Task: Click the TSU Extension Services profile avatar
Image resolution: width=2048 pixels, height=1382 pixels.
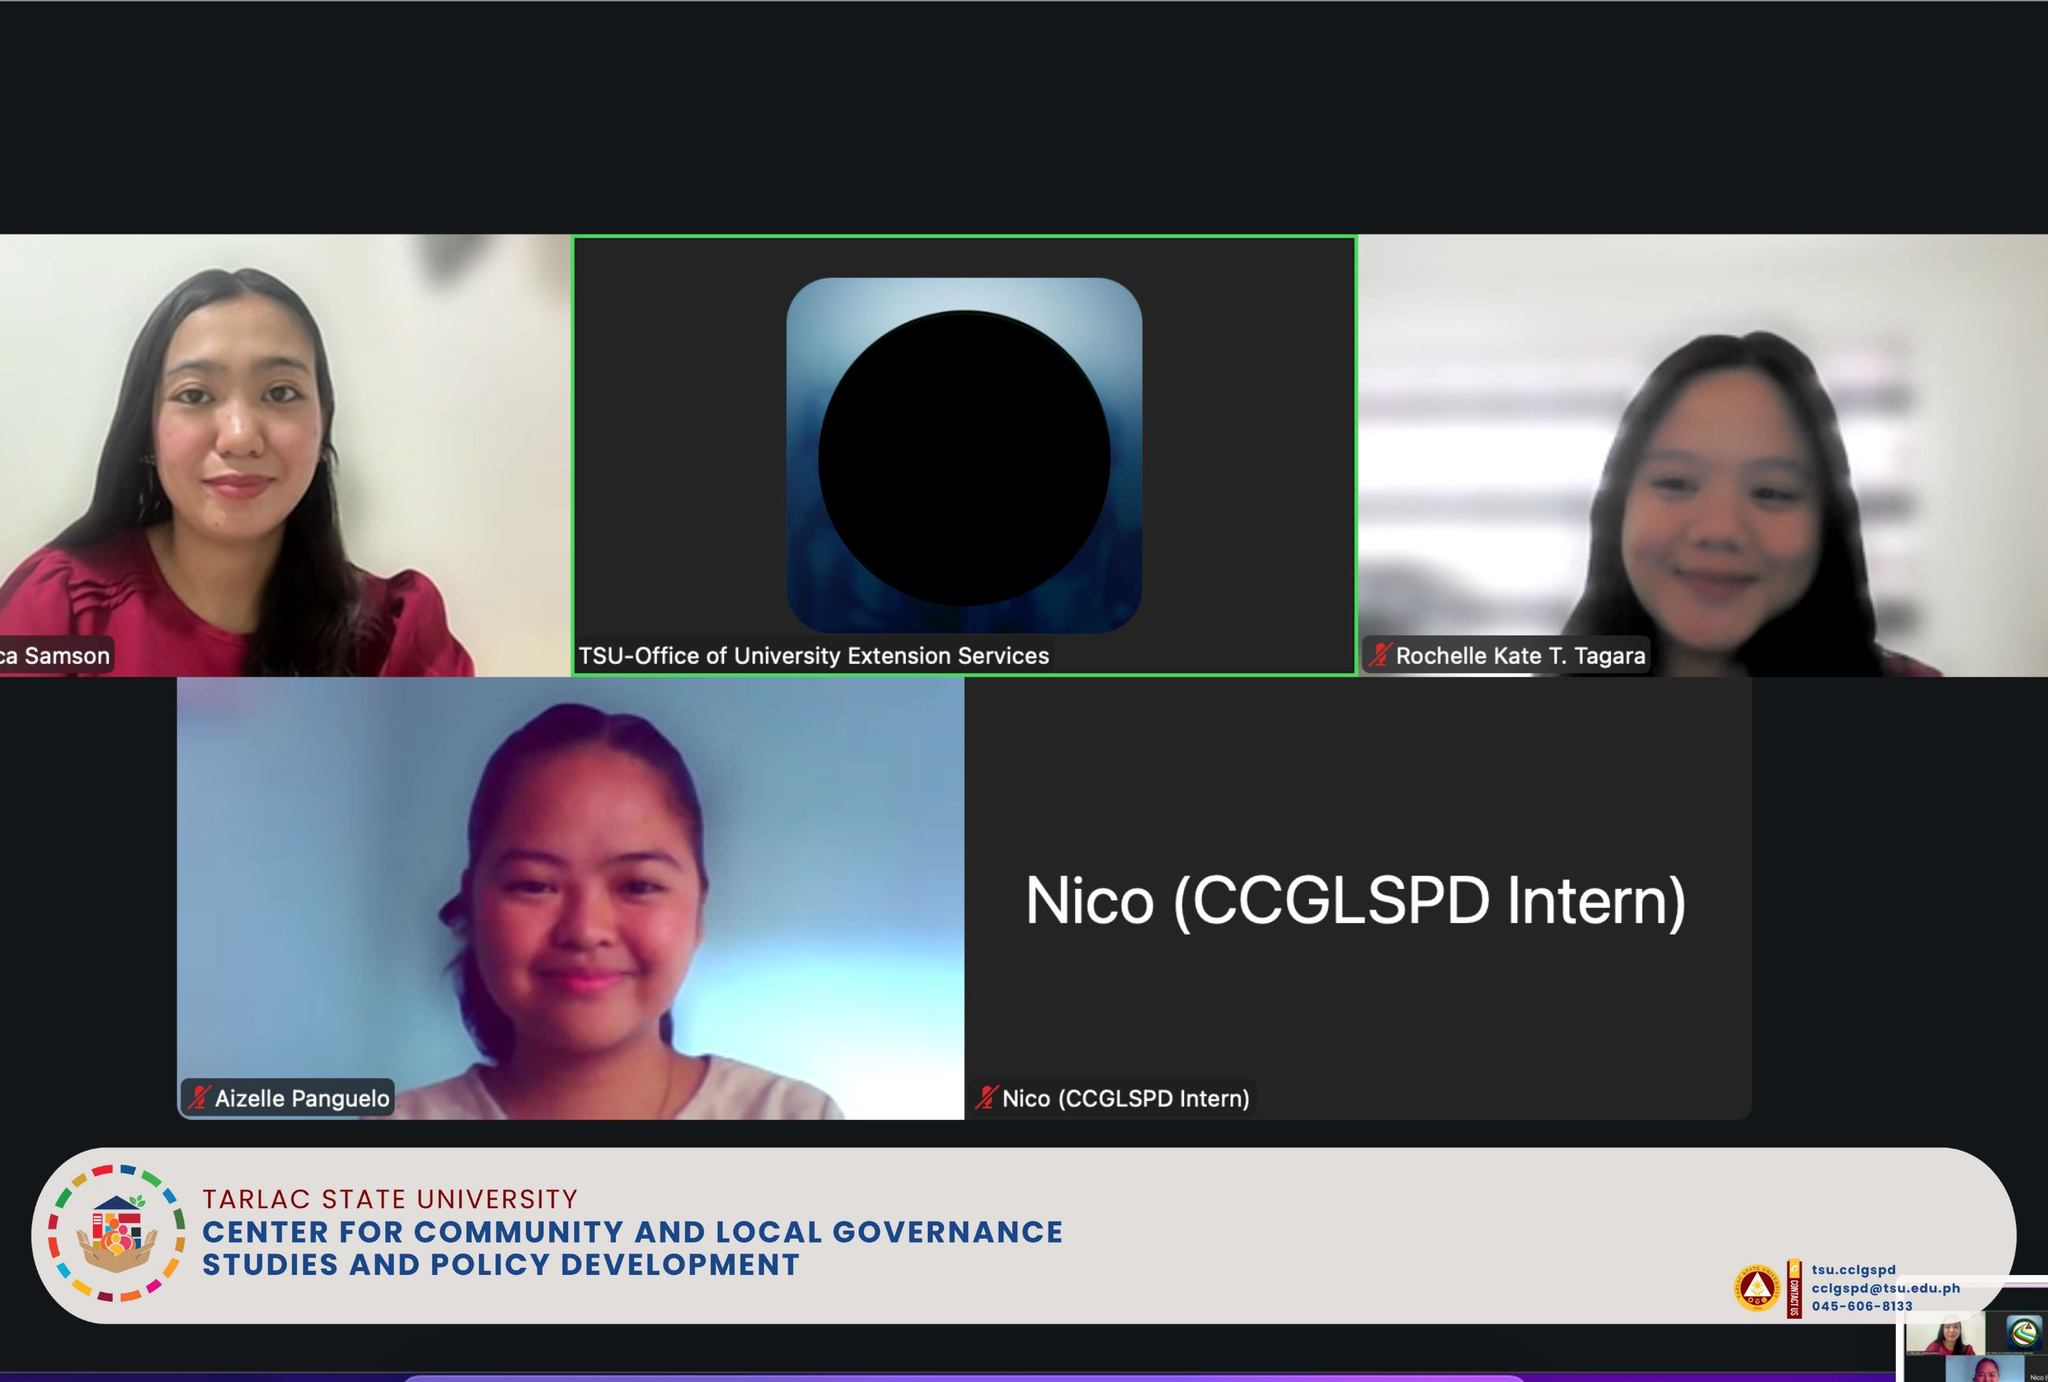Action: 964,455
